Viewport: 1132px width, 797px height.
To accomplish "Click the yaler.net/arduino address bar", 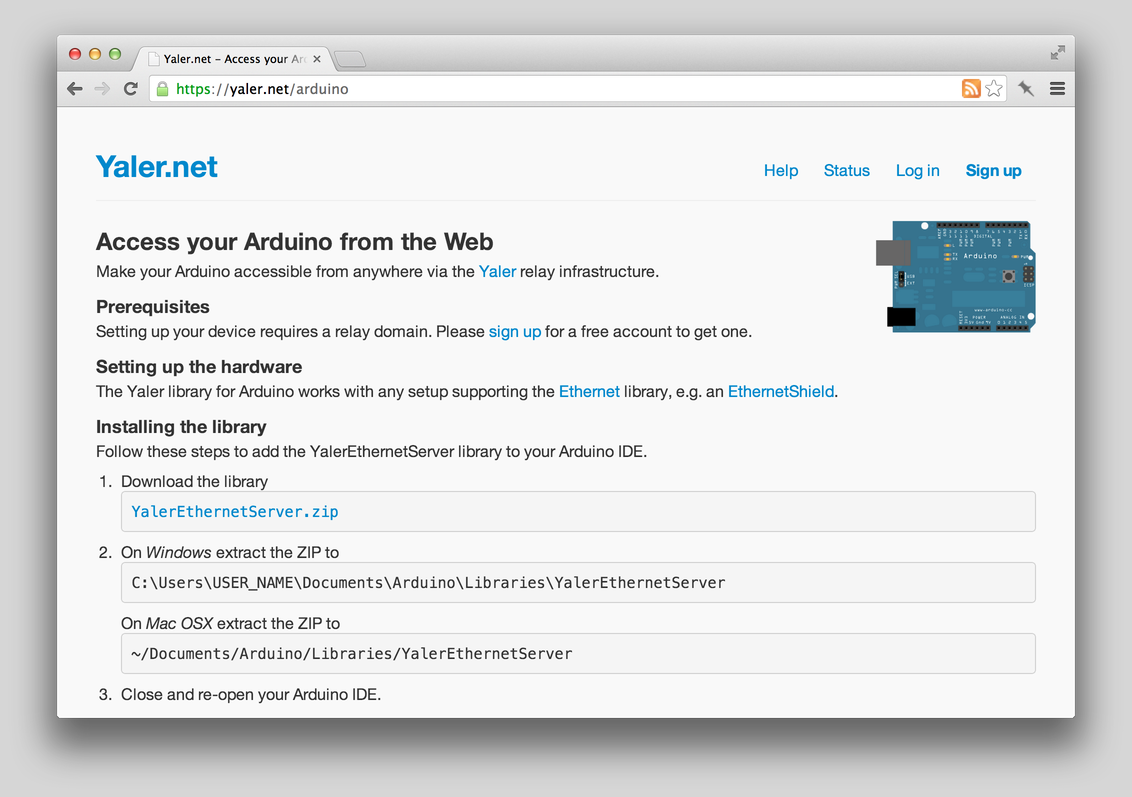I will pyautogui.click(x=556, y=89).
